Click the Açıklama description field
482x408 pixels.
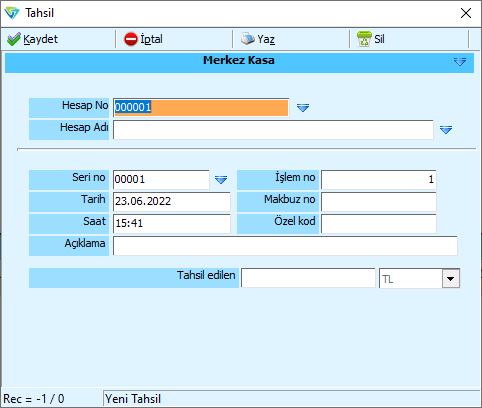(285, 246)
